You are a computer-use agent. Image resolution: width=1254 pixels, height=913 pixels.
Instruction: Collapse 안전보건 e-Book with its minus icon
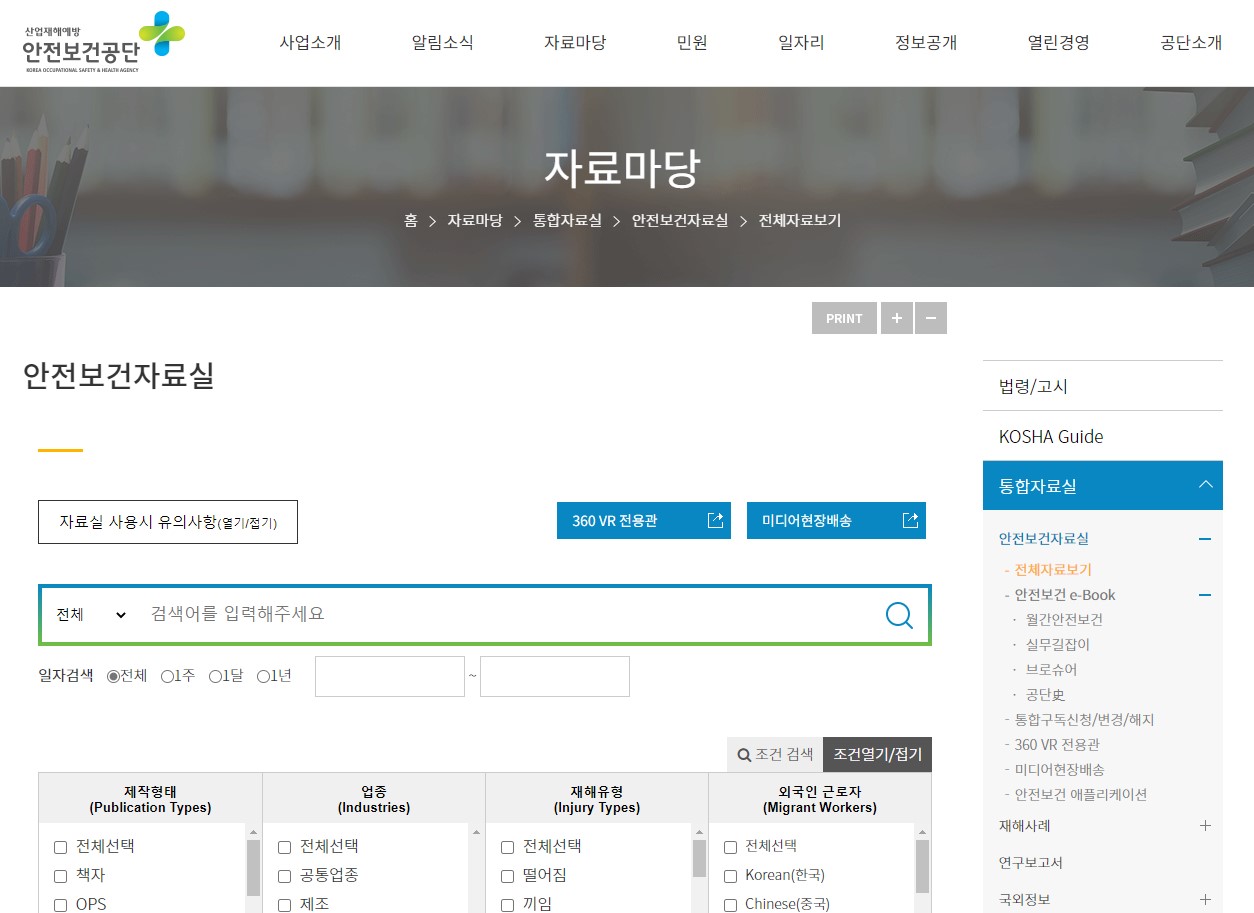click(x=1205, y=595)
